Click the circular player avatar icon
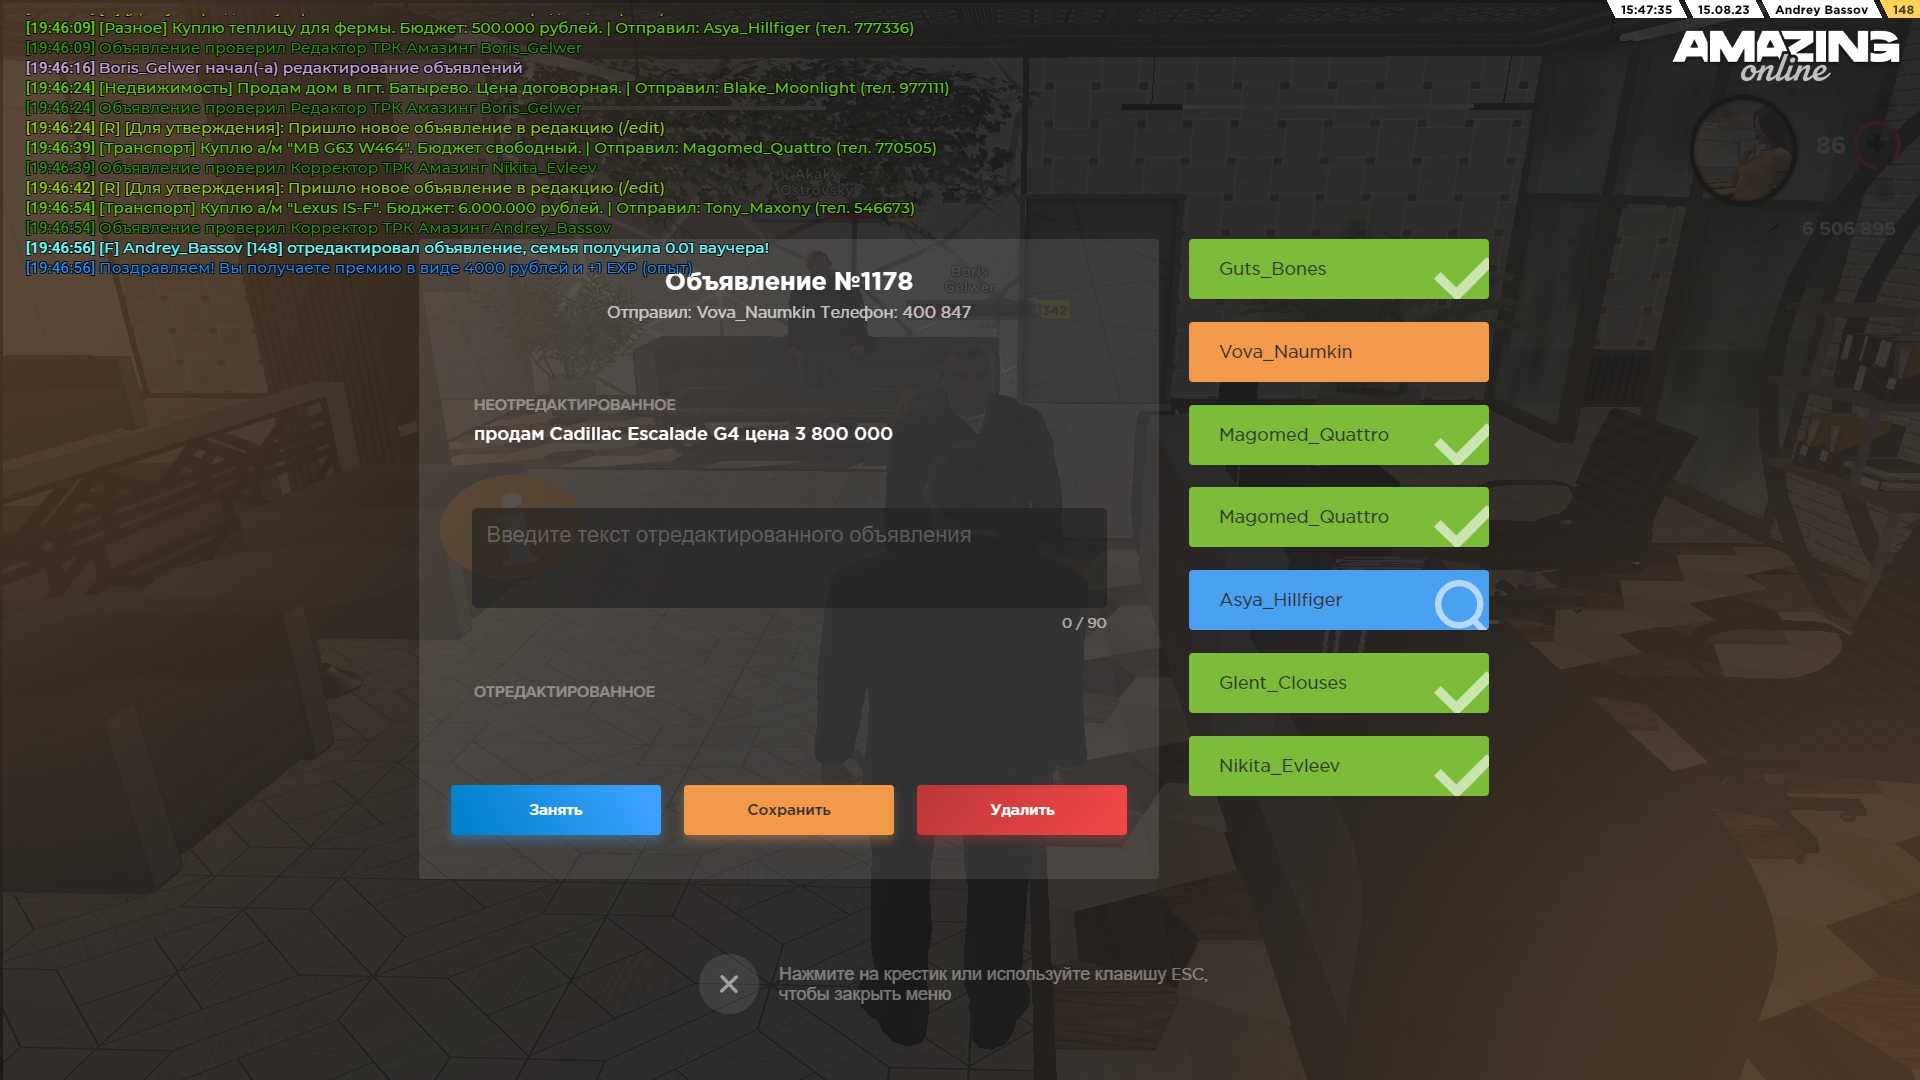1920x1080 pixels. [1742, 150]
